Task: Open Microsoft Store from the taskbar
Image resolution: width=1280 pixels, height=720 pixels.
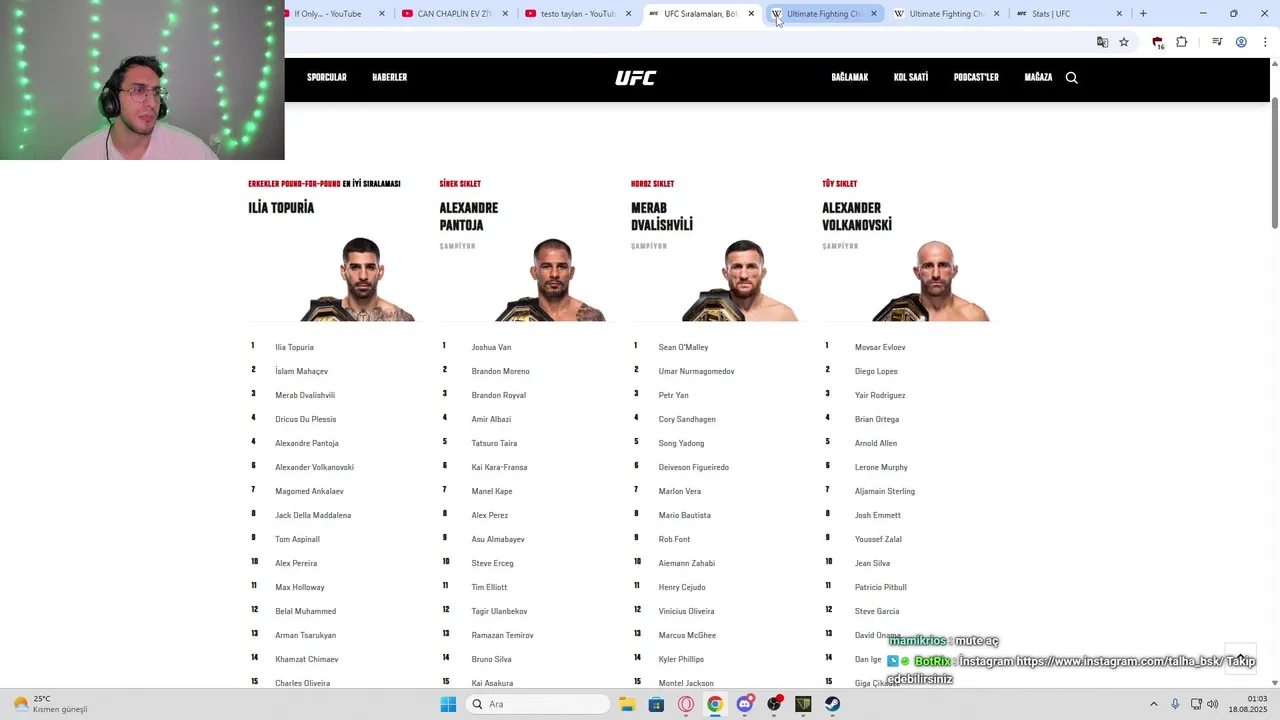Action: (x=656, y=704)
